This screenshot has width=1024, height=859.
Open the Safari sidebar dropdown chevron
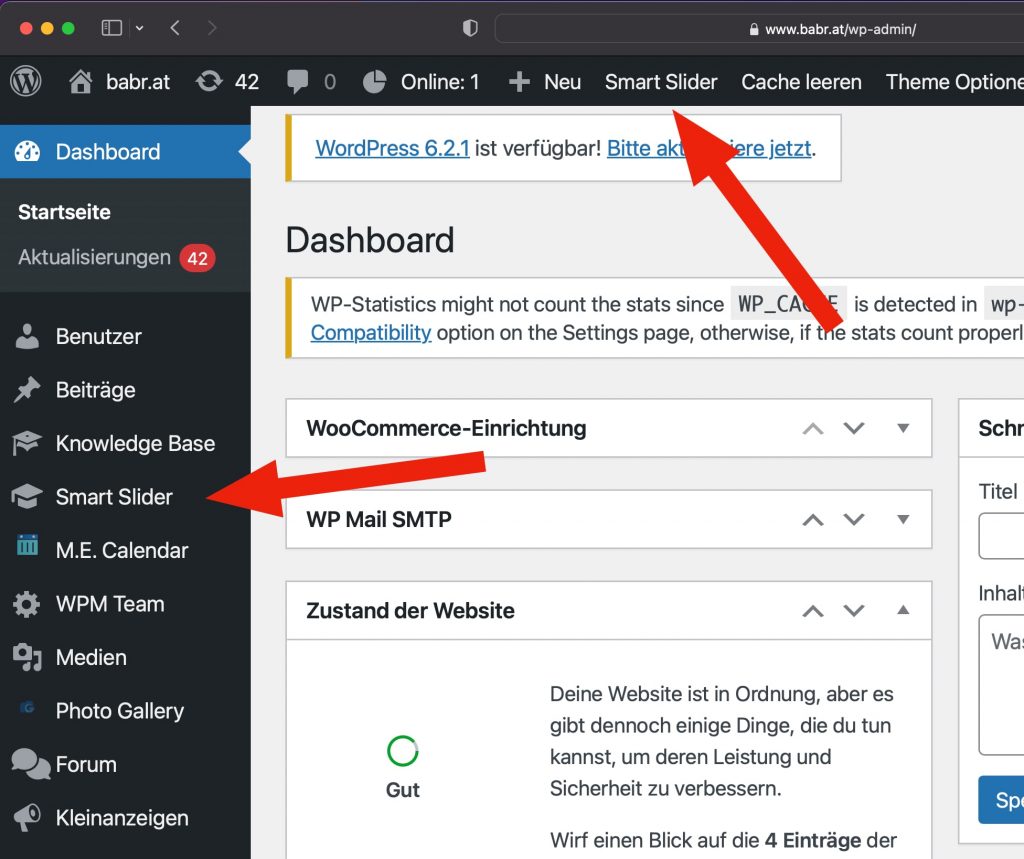(x=138, y=28)
